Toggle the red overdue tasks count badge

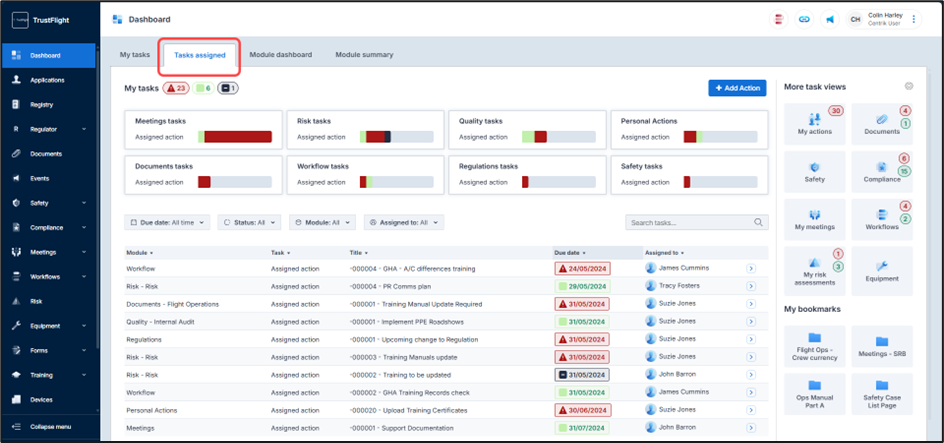point(176,88)
